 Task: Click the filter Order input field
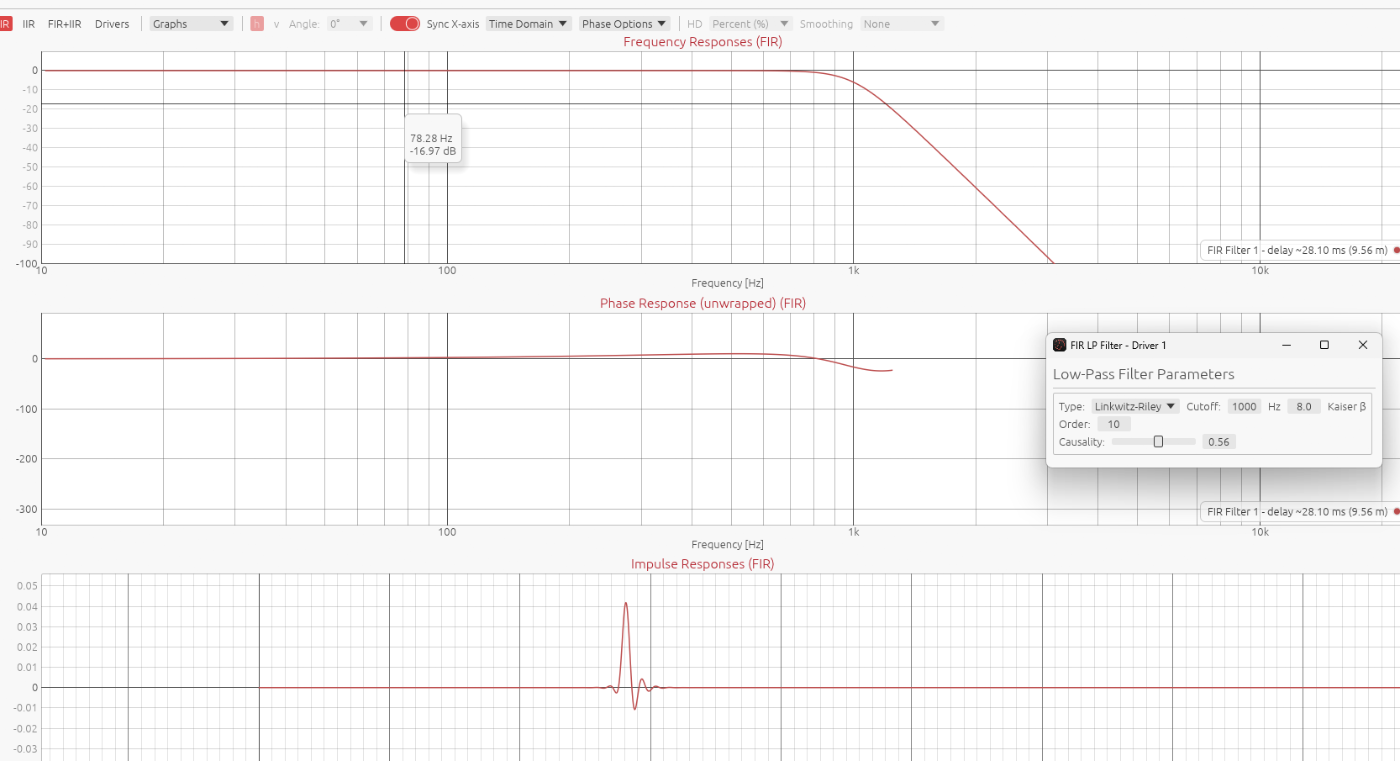click(x=1113, y=424)
